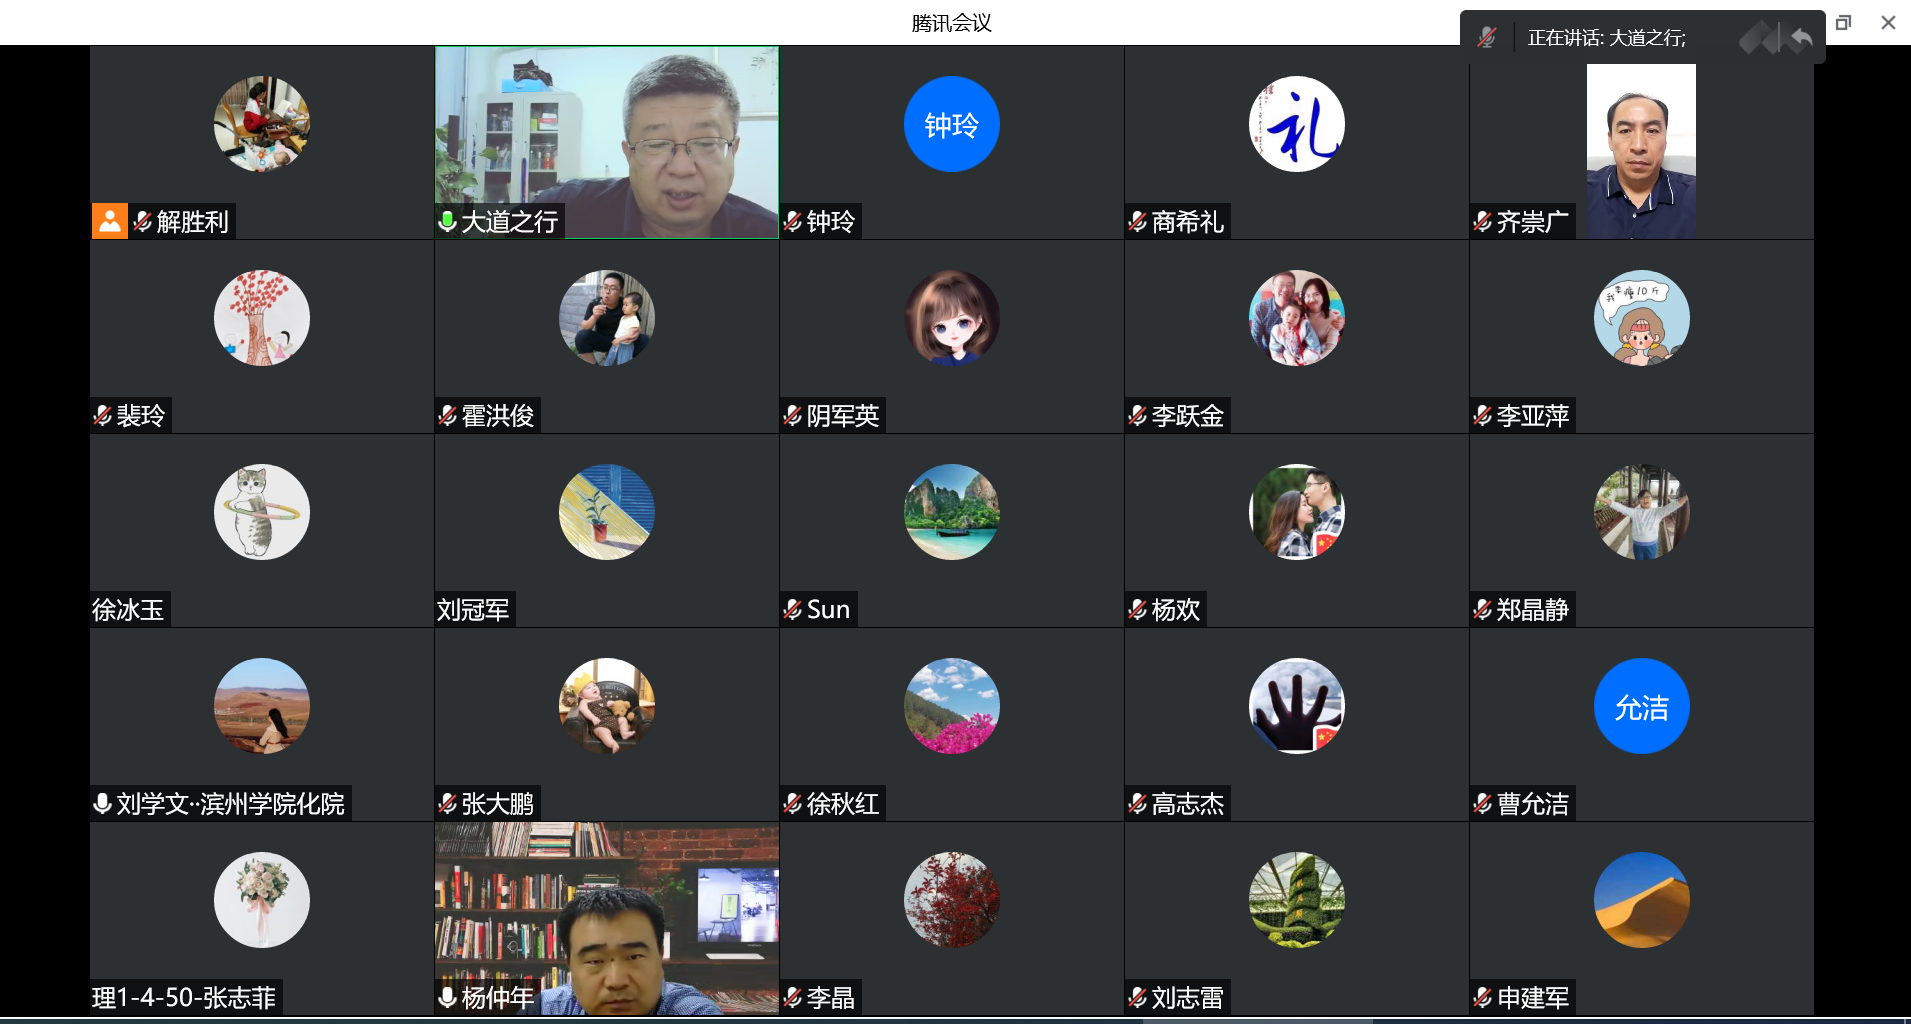Image resolution: width=1911 pixels, height=1024 pixels.
Task: Click 徐冰玉's cat with hula hoop avatar
Action: pos(262,512)
